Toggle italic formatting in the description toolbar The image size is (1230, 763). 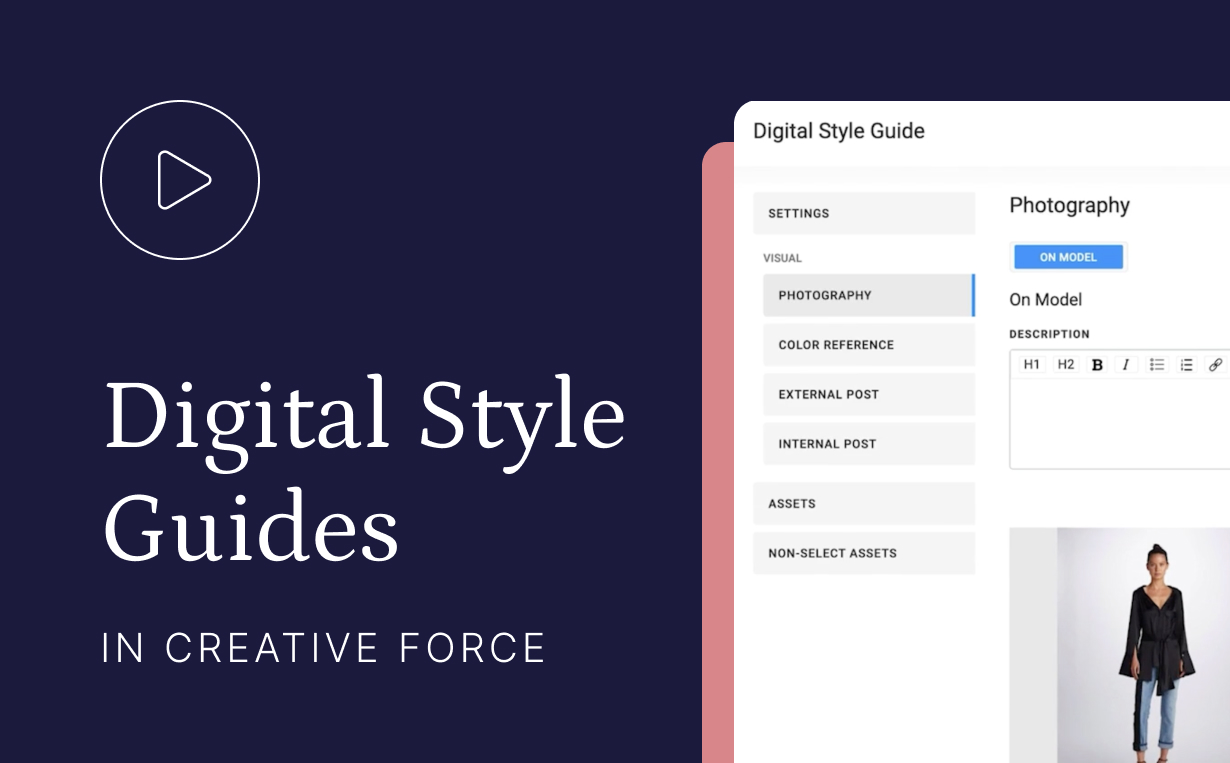(1125, 364)
